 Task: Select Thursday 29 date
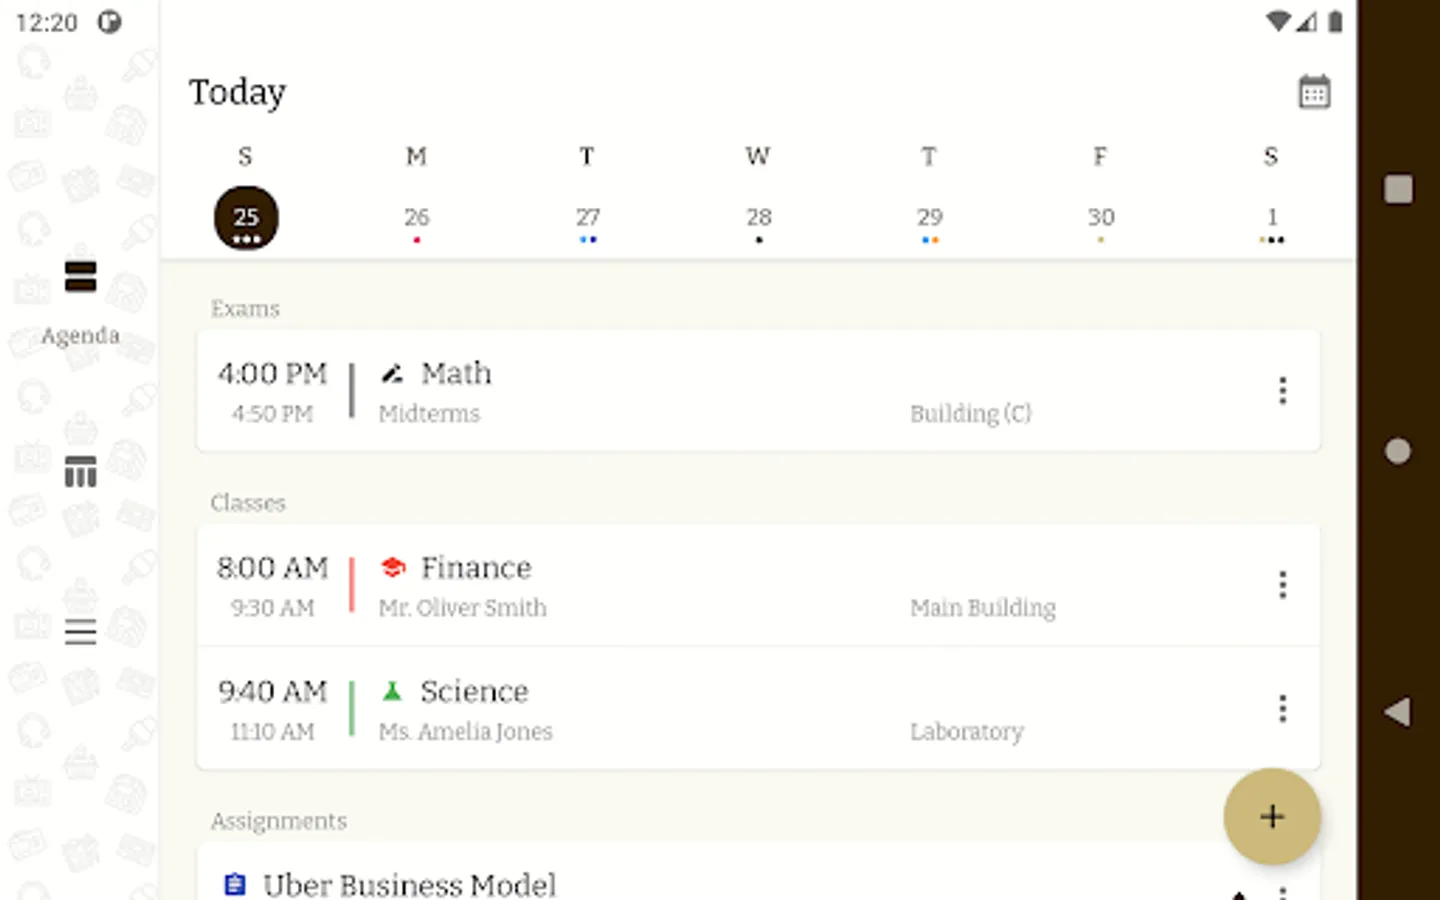[x=929, y=218]
